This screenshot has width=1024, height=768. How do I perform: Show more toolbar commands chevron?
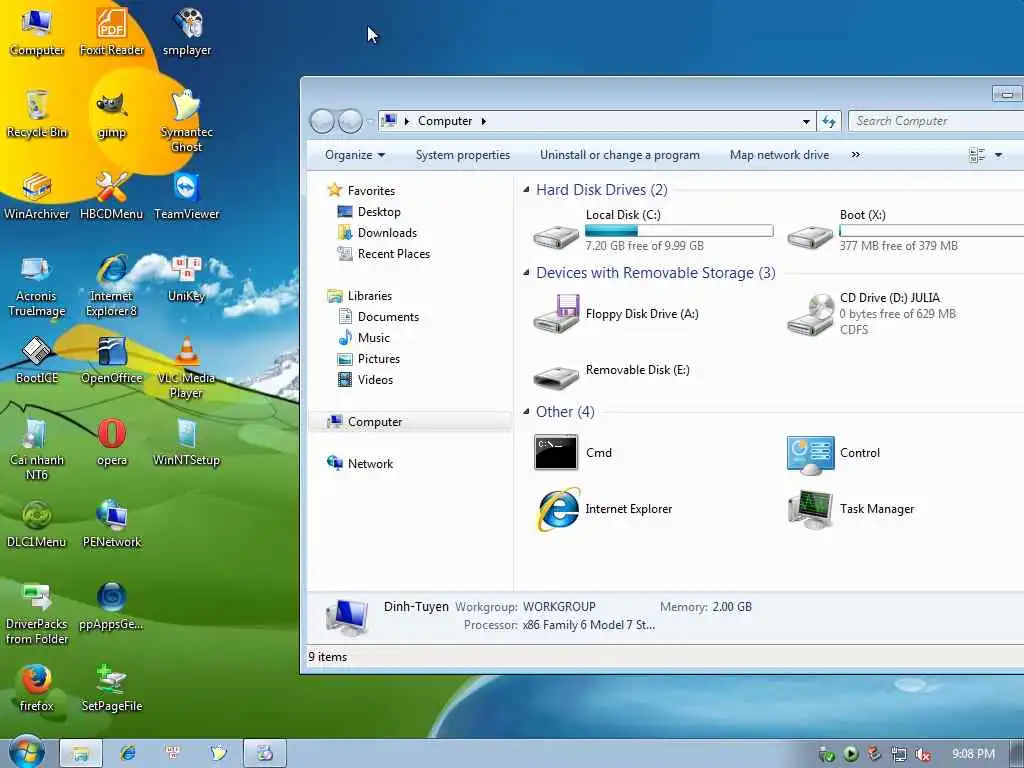pyautogui.click(x=856, y=155)
